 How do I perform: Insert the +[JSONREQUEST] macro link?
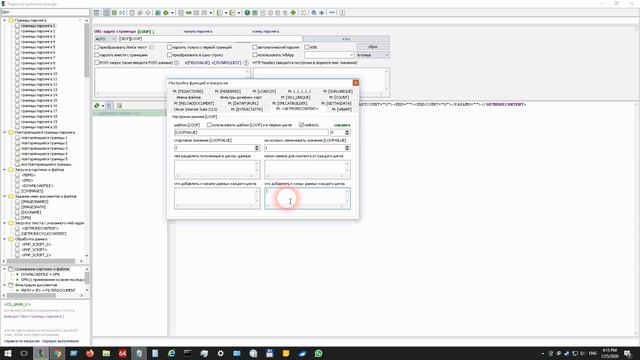(x=227, y=63)
